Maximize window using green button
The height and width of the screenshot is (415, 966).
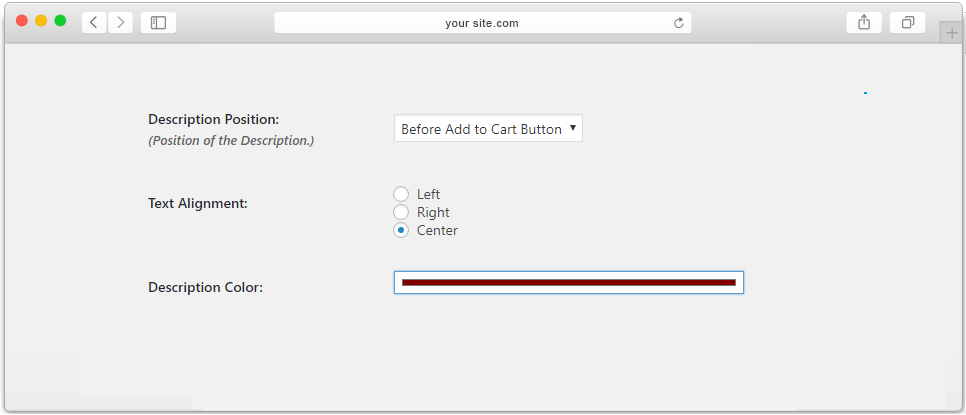point(60,20)
